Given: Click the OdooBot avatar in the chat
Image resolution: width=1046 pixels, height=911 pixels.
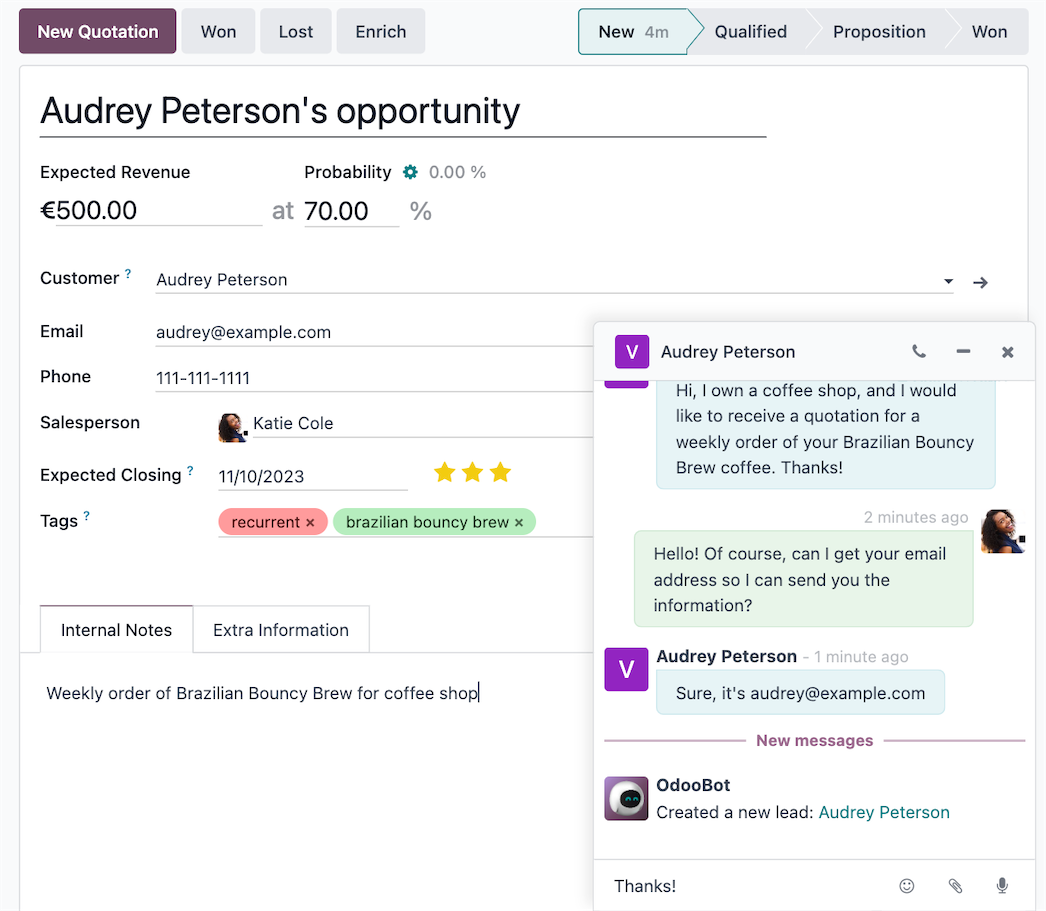Looking at the screenshot, I should 626,798.
